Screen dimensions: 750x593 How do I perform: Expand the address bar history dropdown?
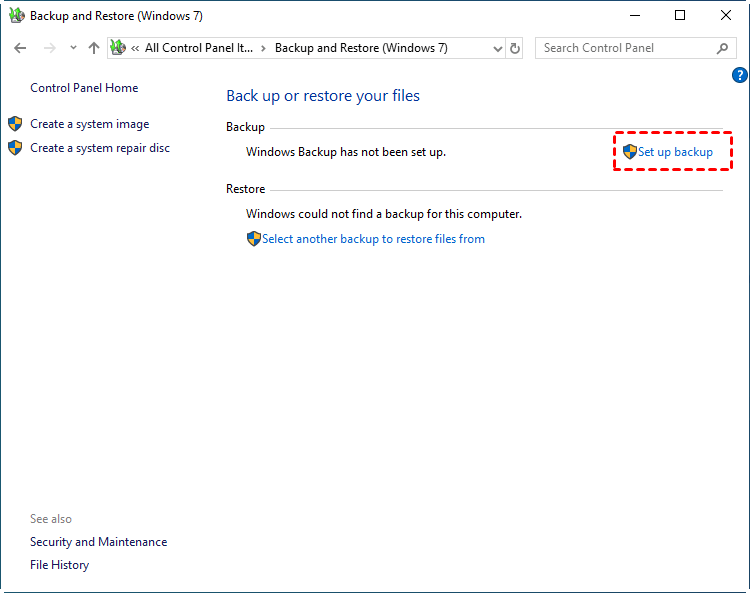pos(498,48)
